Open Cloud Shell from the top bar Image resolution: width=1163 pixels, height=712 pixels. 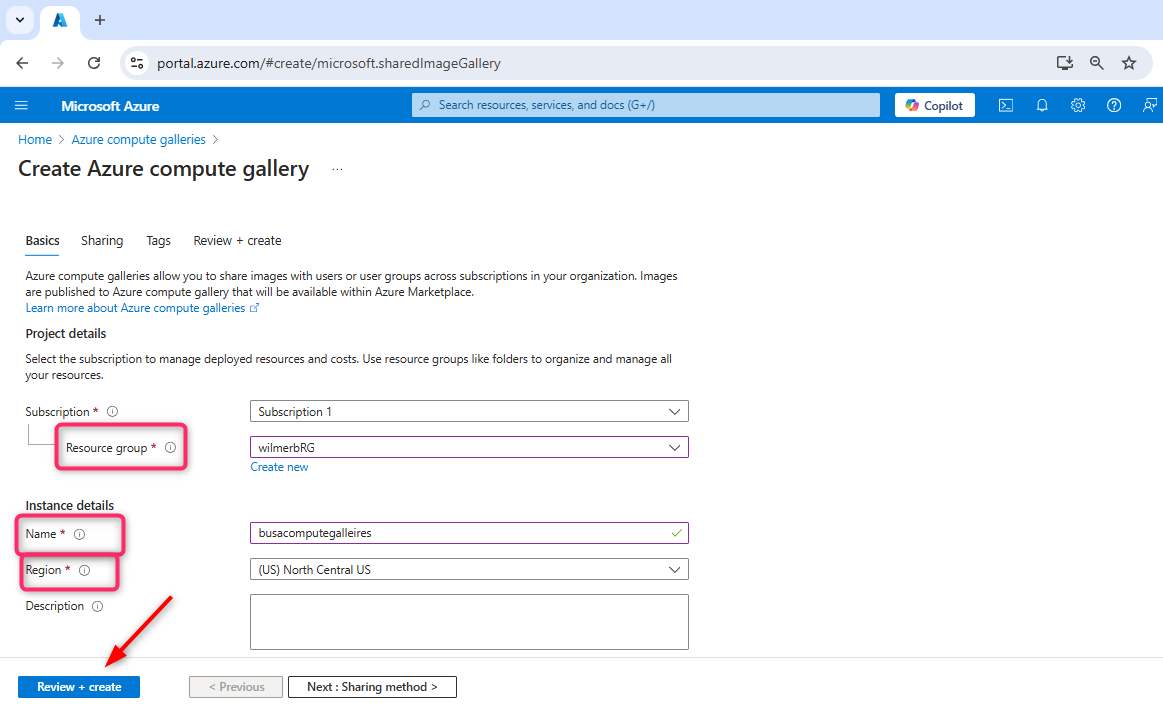1006,105
